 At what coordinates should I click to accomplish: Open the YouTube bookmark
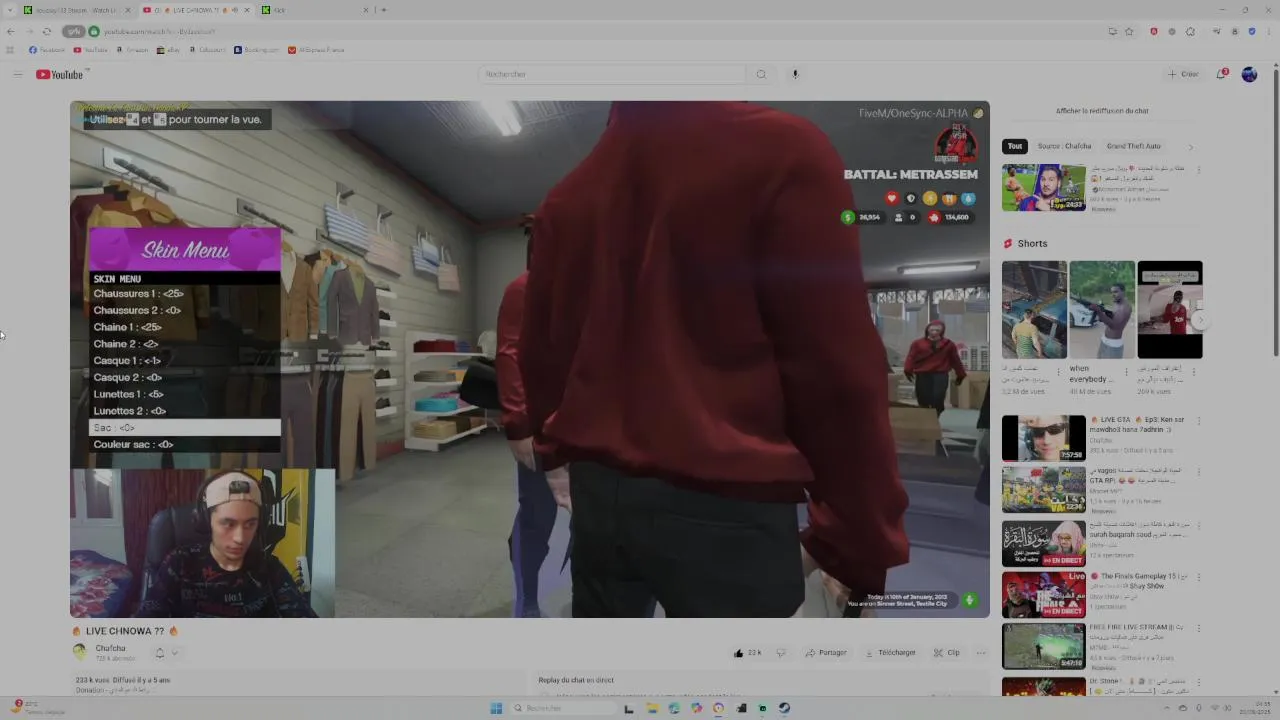pyautogui.click(x=91, y=50)
